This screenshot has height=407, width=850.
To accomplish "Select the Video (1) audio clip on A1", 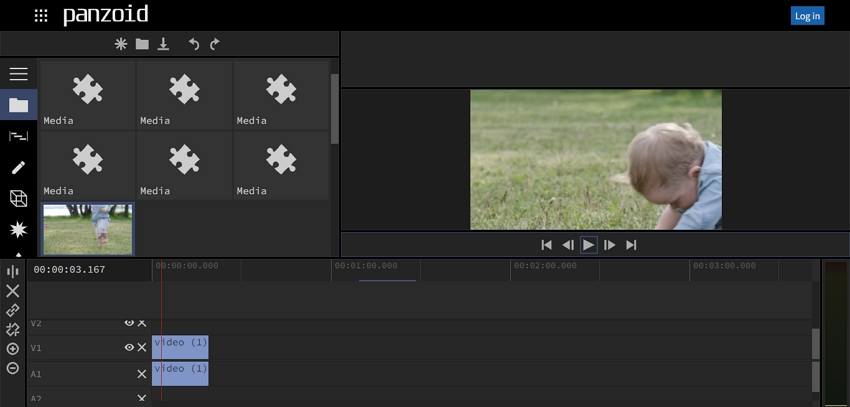I will click(x=180, y=374).
